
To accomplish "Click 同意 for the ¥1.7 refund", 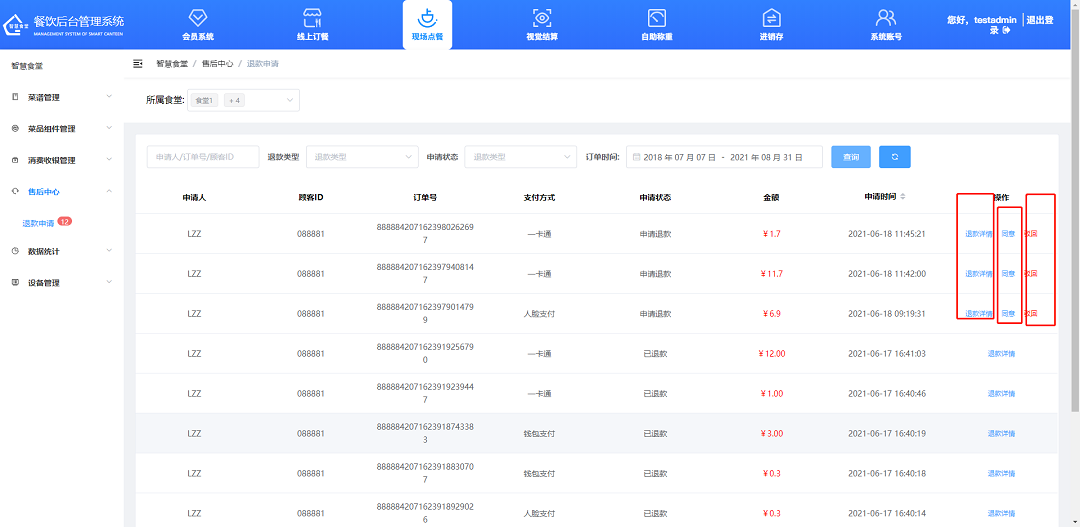I will (x=1008, y=234).
